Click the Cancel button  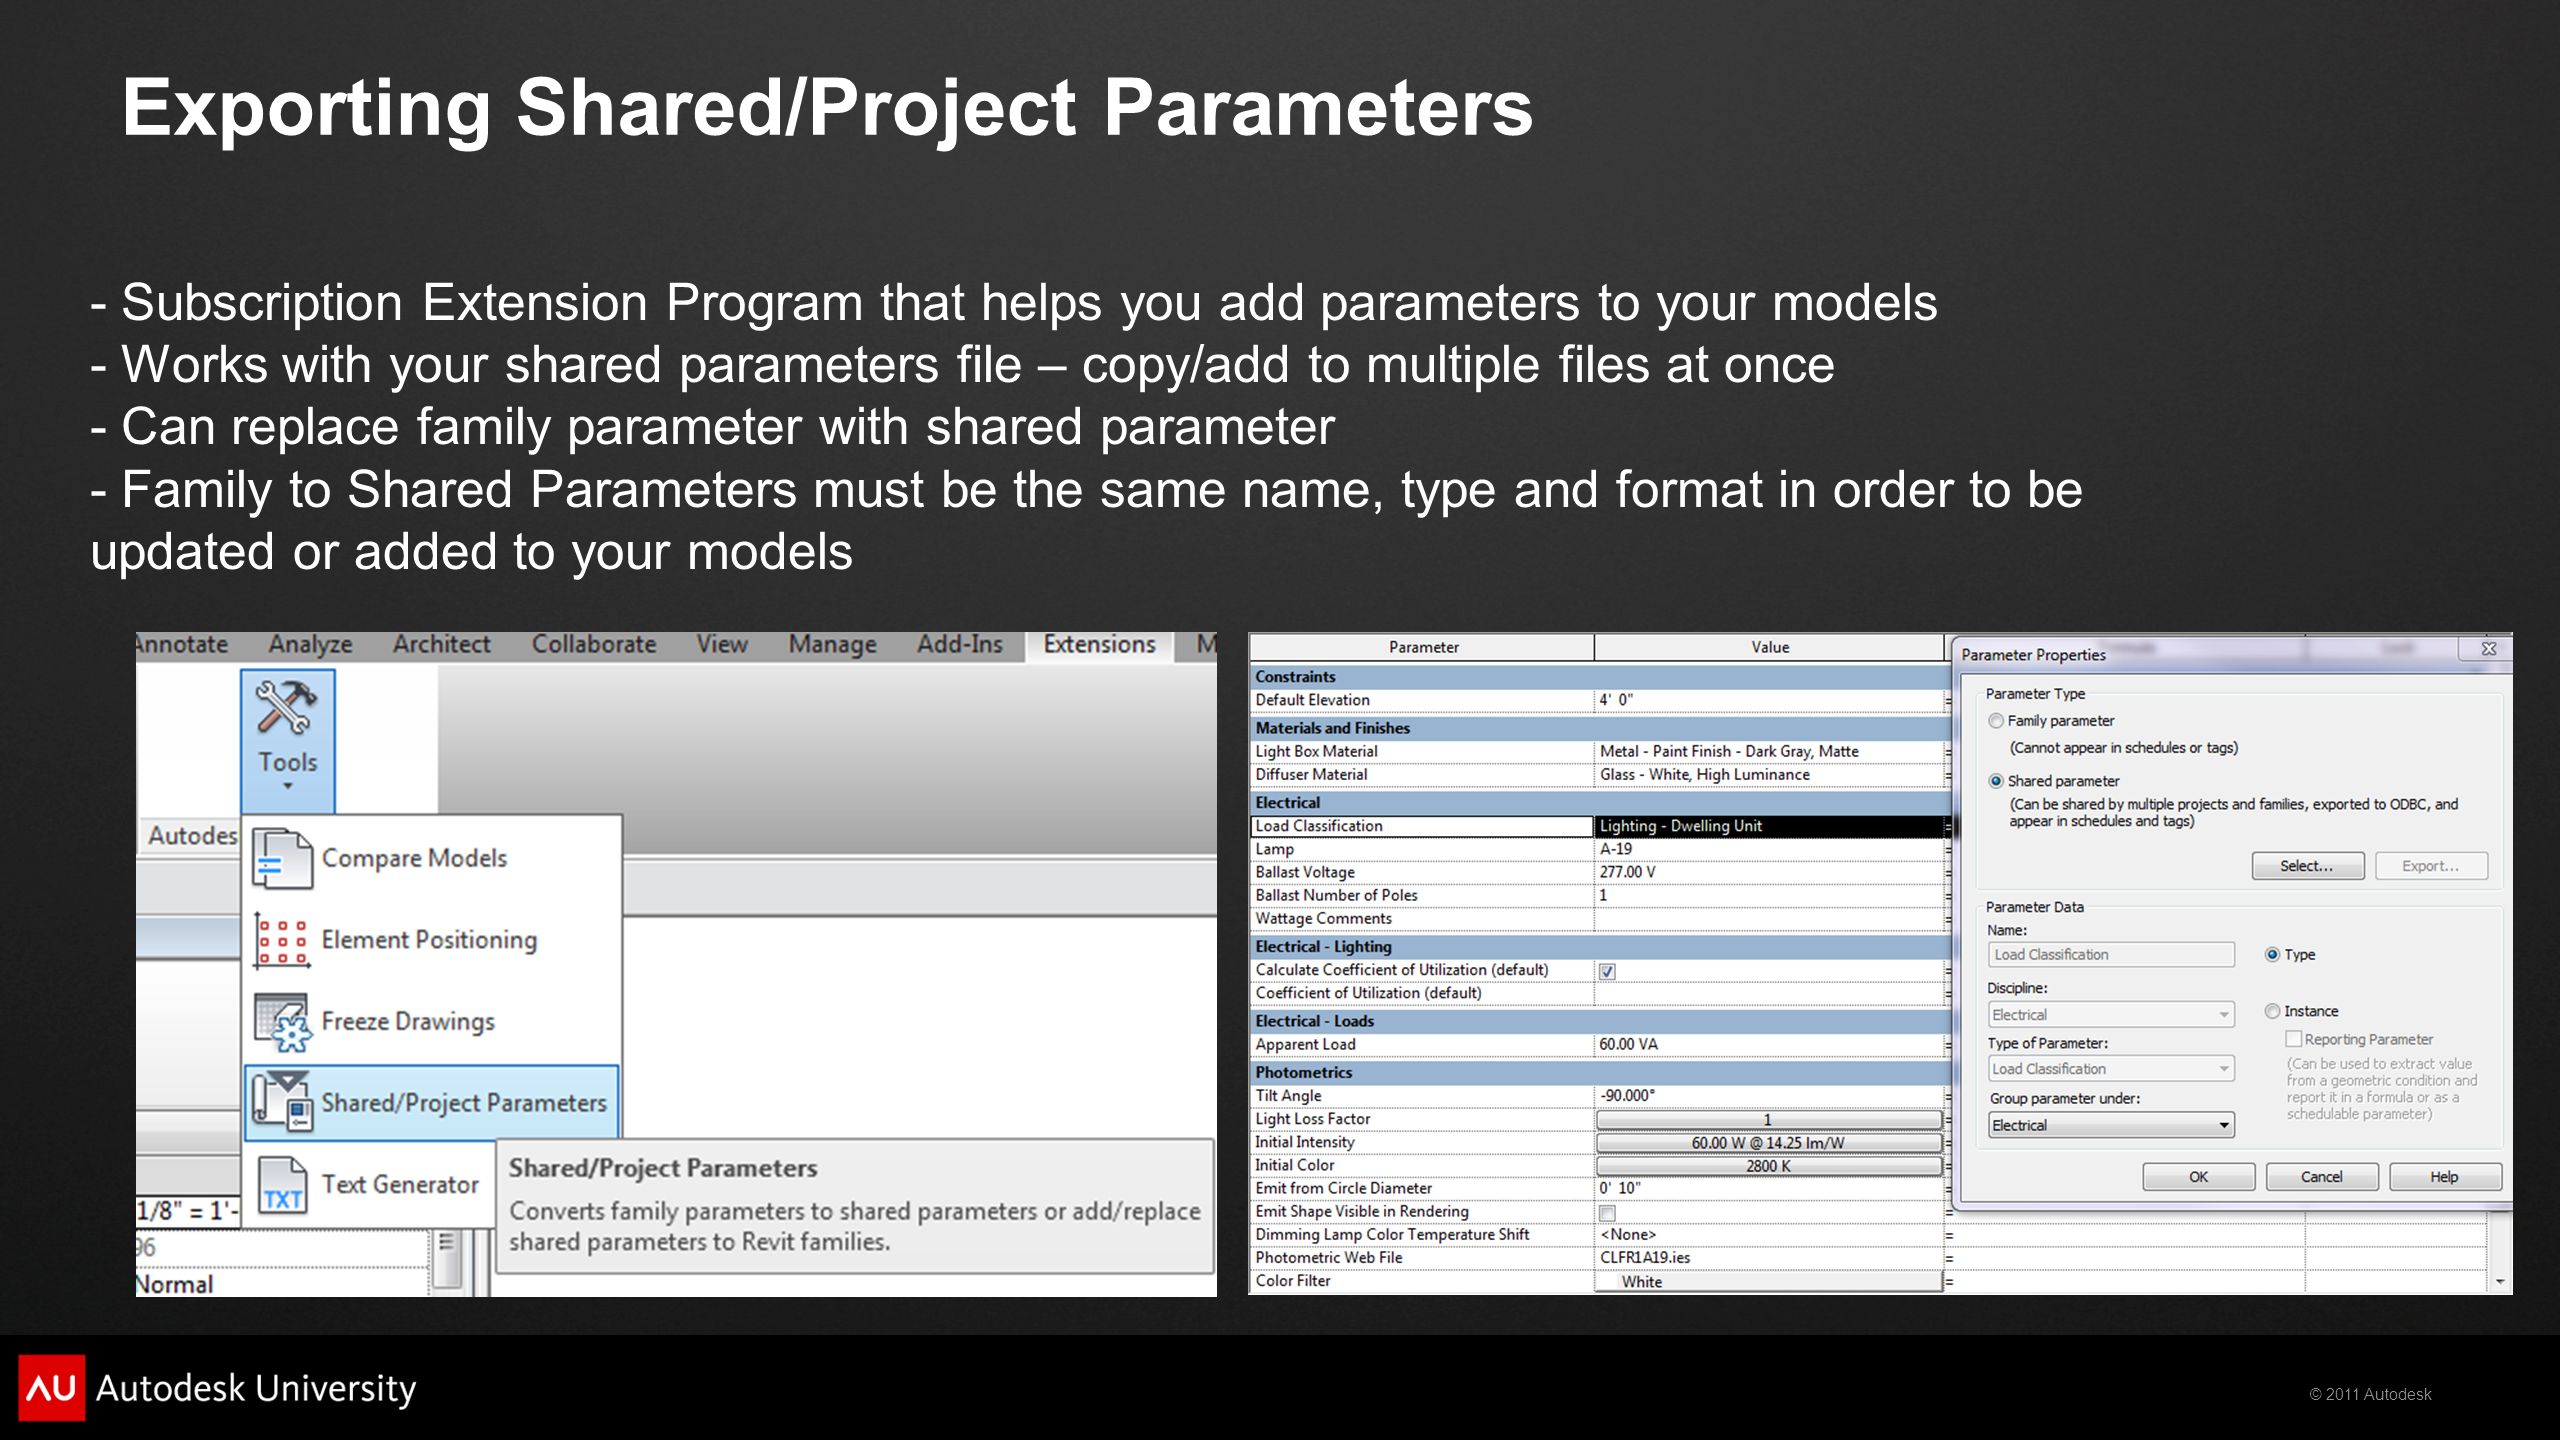click(x=2321, y=1177)
